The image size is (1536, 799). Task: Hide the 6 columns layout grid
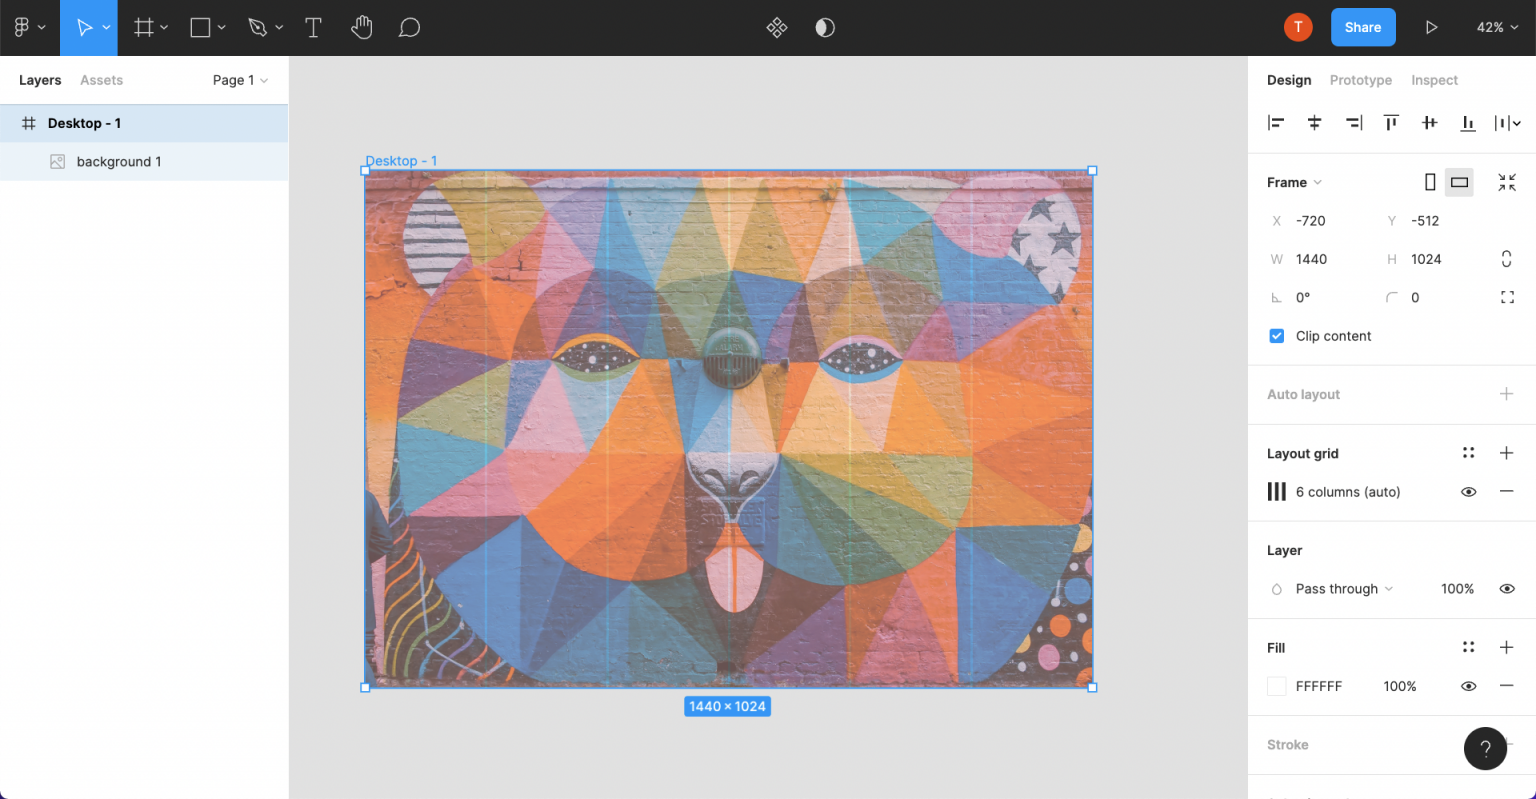[x=1468, y=492]
